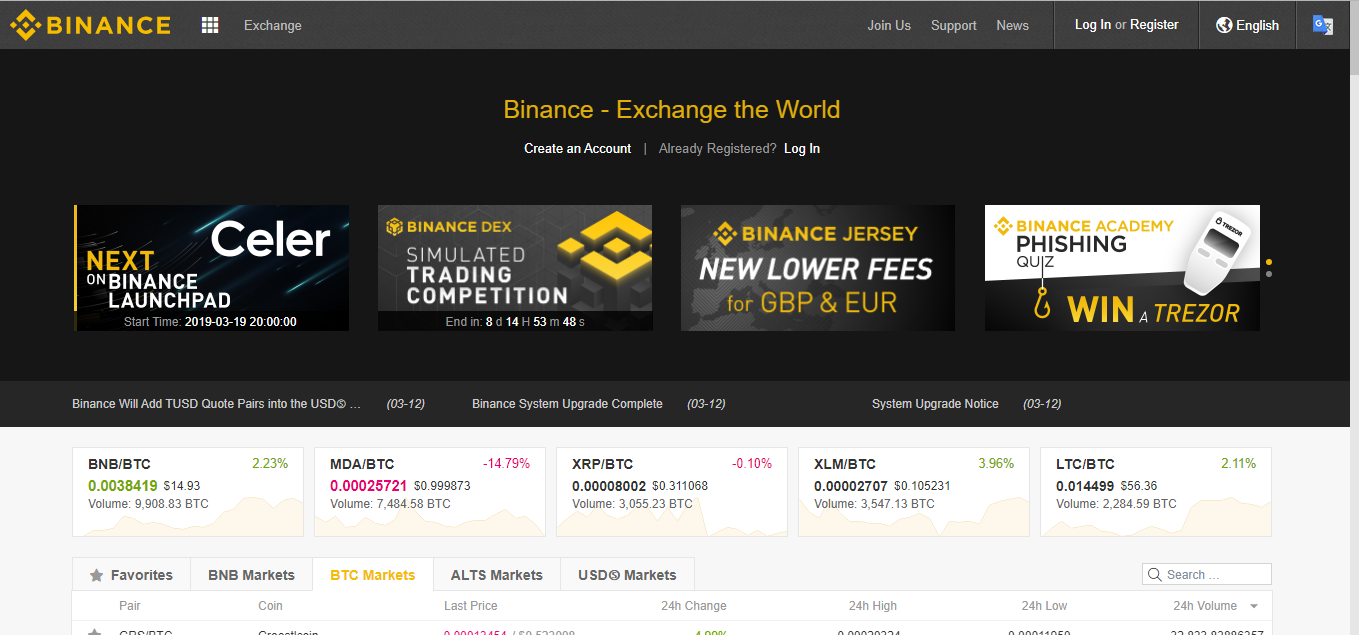Open the LTC/BTC ticker card
The height and width of the screenshot is (635, 1359).
click(x=1156, y=492)
